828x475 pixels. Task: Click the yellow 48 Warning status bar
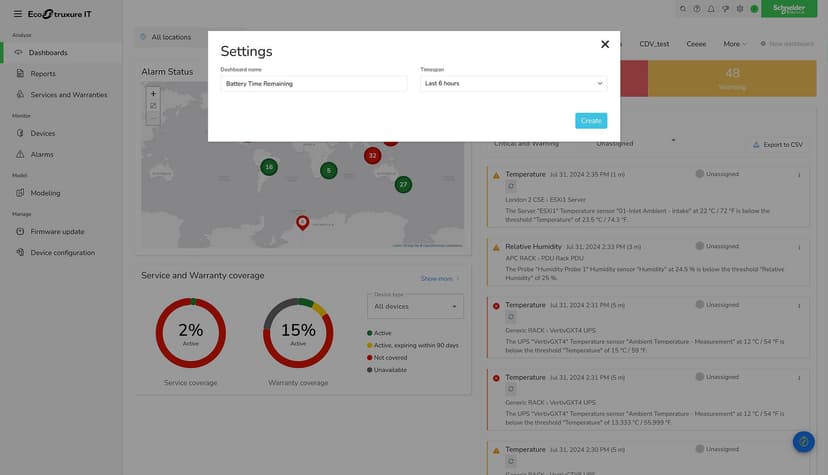click(x=732, y=78)
